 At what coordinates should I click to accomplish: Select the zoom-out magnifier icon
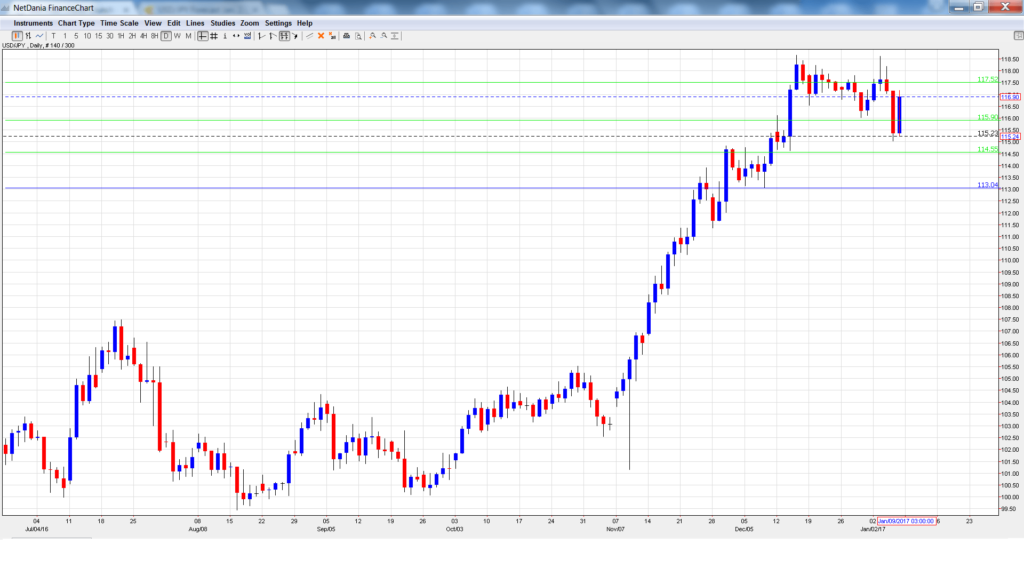(x=384, y=36)
